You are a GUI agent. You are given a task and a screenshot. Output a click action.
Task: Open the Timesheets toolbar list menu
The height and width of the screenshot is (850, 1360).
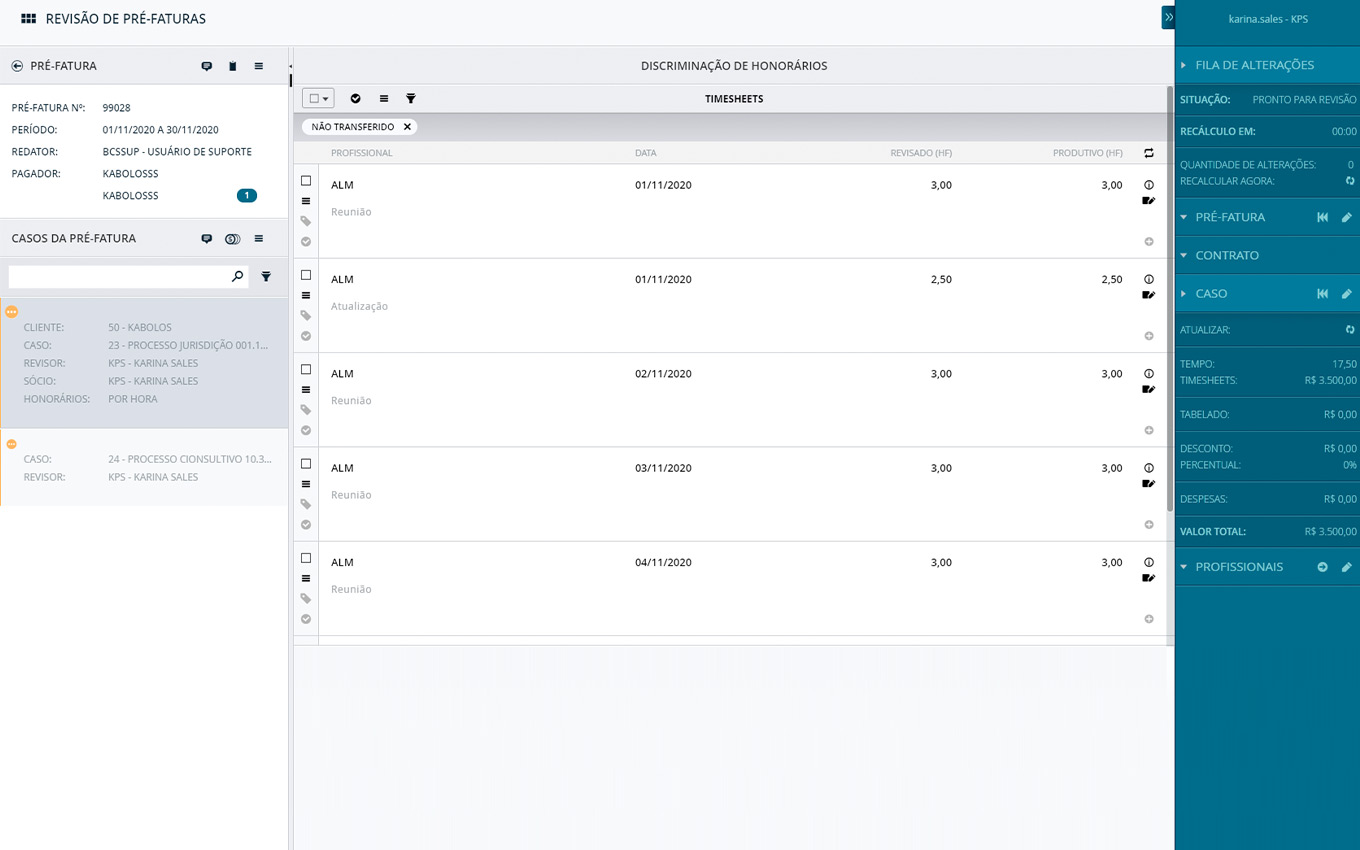[384, 99]
